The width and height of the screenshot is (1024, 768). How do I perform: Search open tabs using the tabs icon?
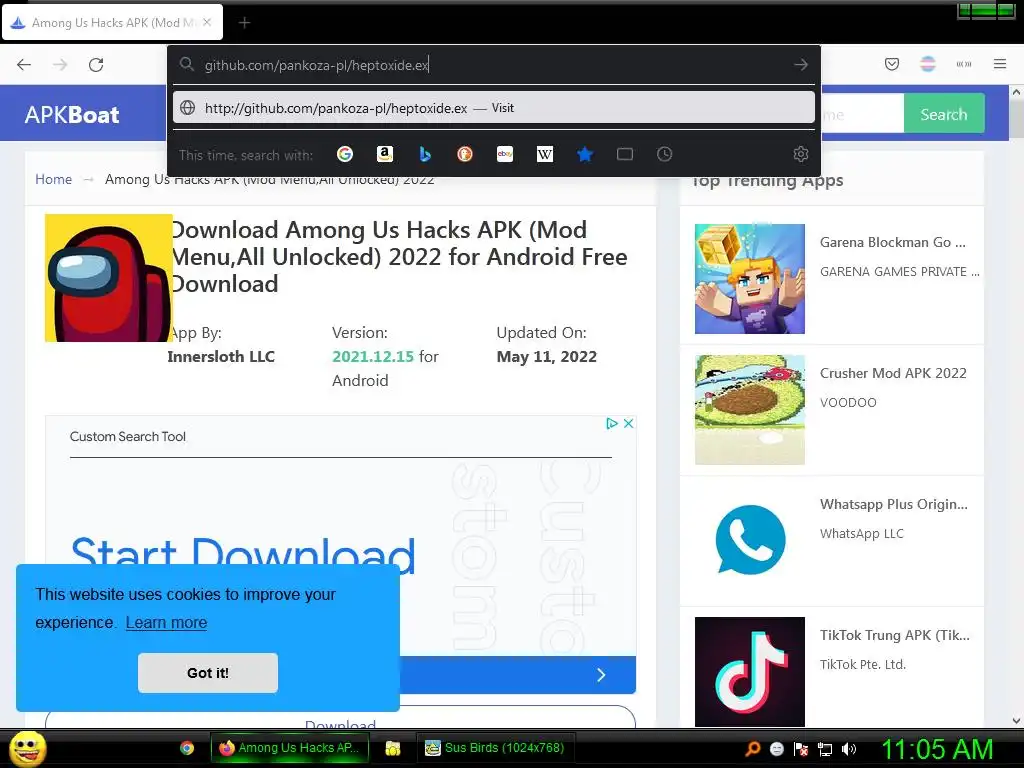pos(625,154)
